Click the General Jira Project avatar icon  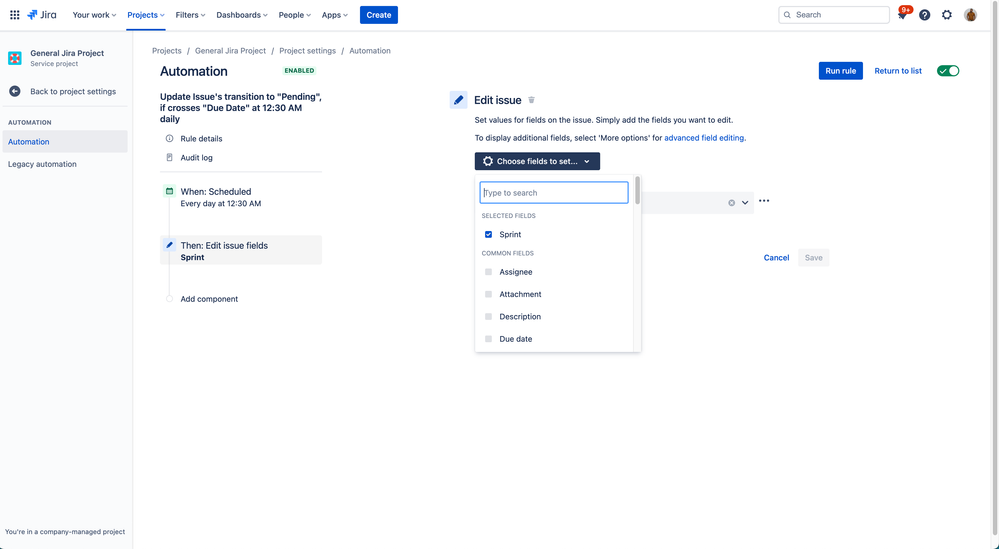coord(15,58)
